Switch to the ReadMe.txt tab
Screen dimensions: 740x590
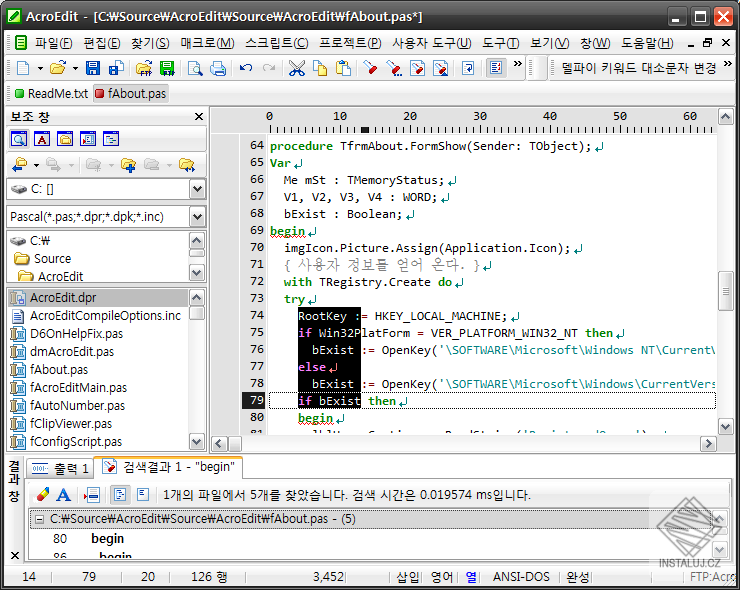tap(52, 93)
